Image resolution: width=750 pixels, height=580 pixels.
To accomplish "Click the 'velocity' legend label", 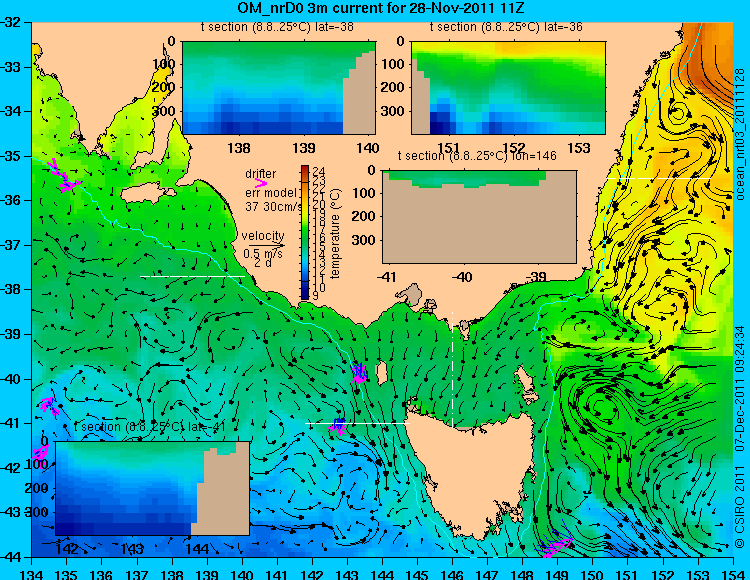I will coord(263,236).
